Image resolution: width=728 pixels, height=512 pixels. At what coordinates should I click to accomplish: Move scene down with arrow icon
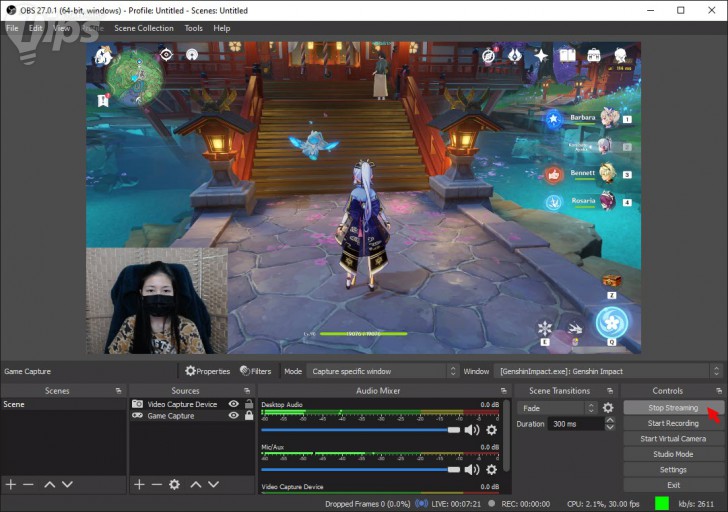[67, 485]
